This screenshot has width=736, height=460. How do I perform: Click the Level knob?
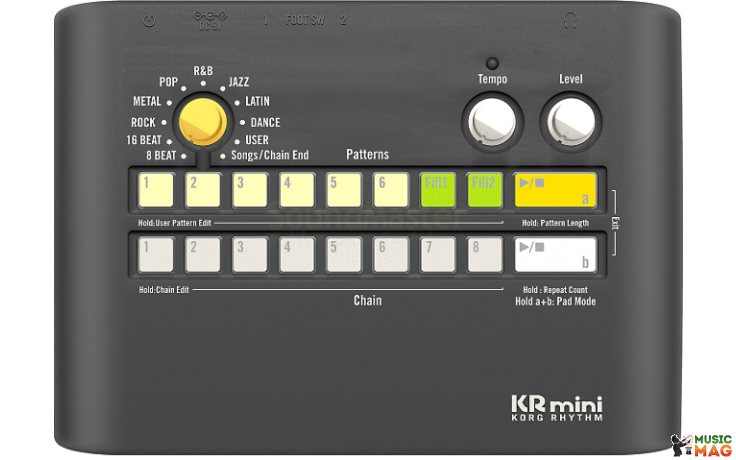571,122
